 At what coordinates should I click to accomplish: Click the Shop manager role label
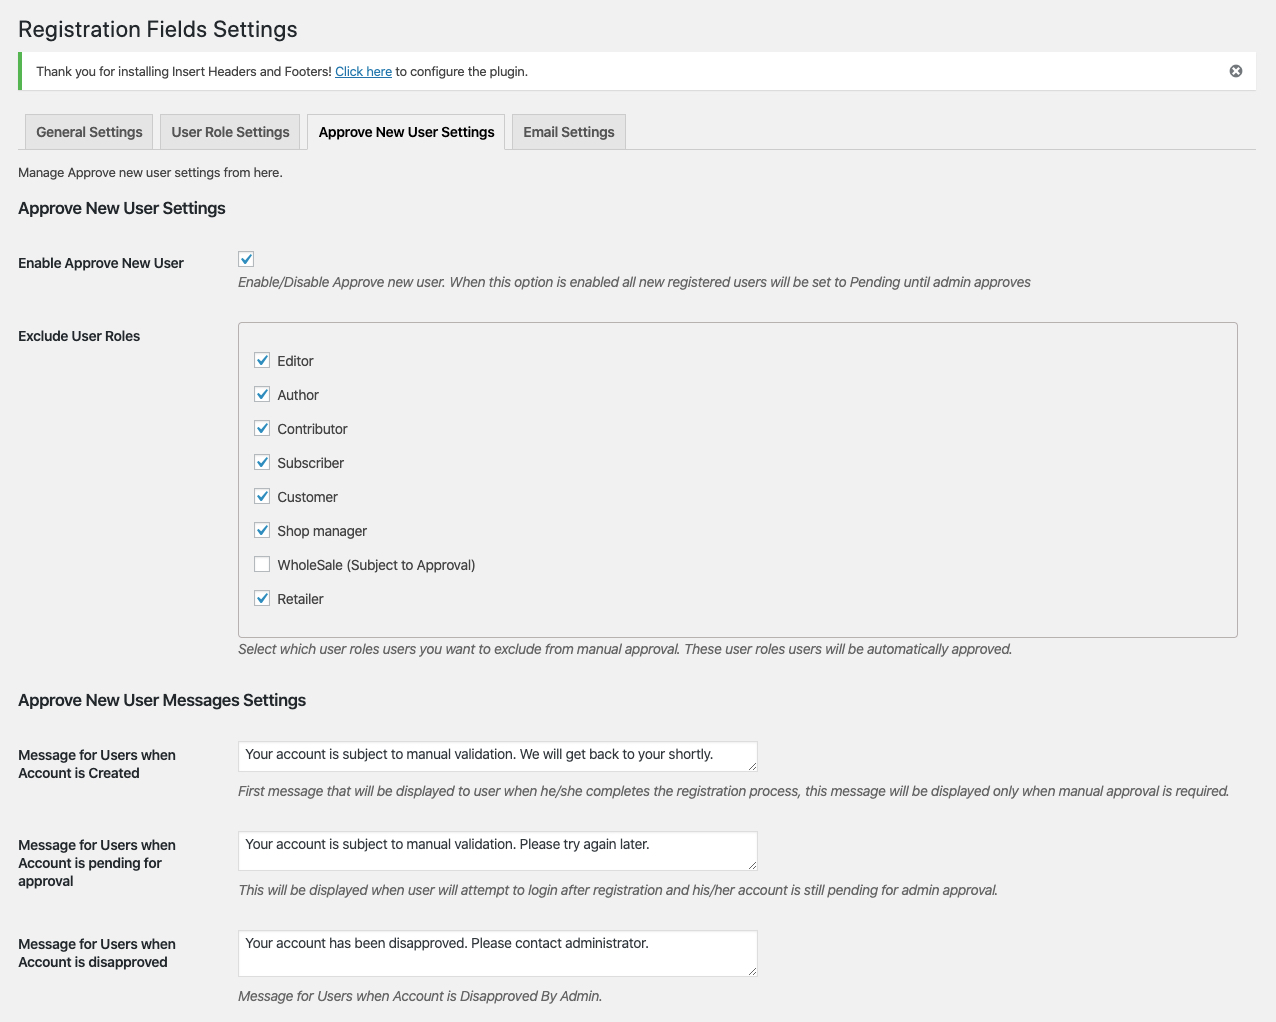pos(322,531)
